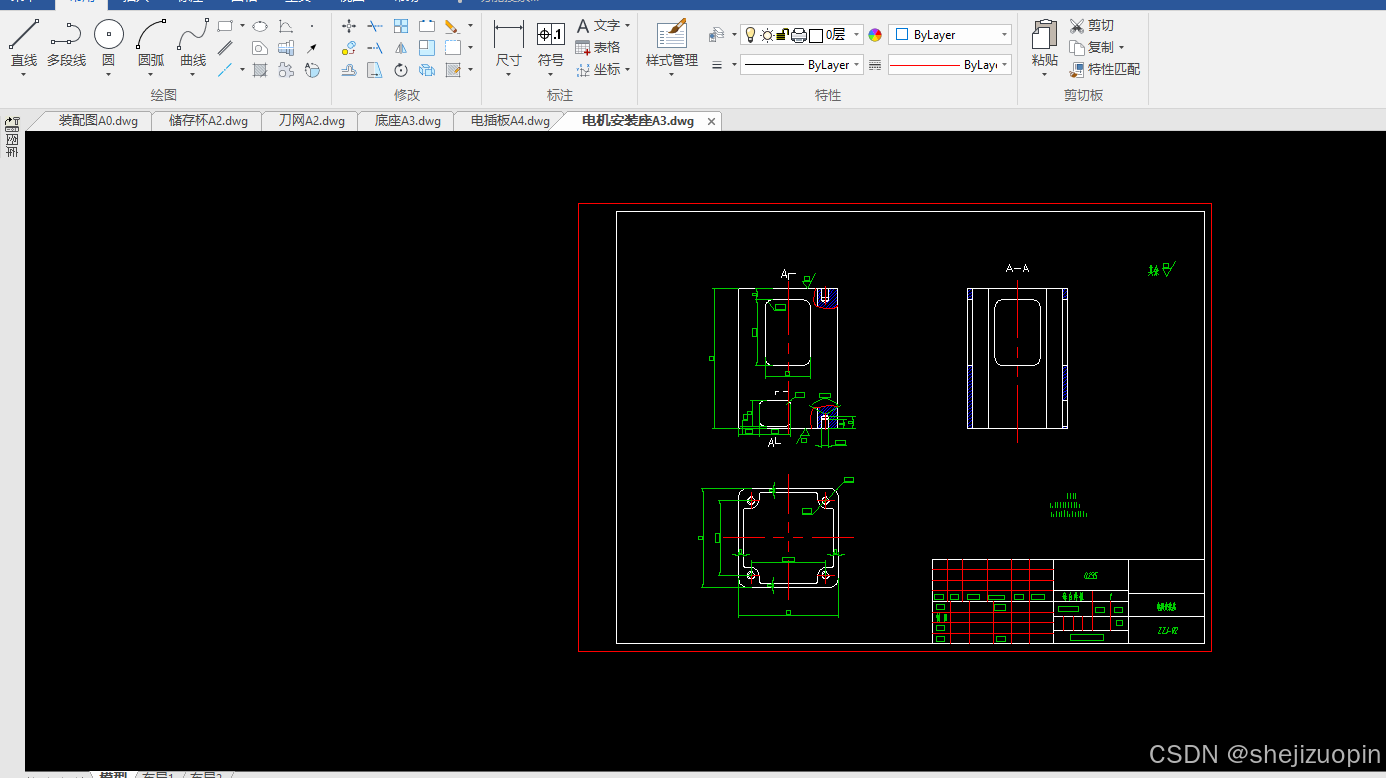Select the 圆弧 arc tool

pos(151,45)
